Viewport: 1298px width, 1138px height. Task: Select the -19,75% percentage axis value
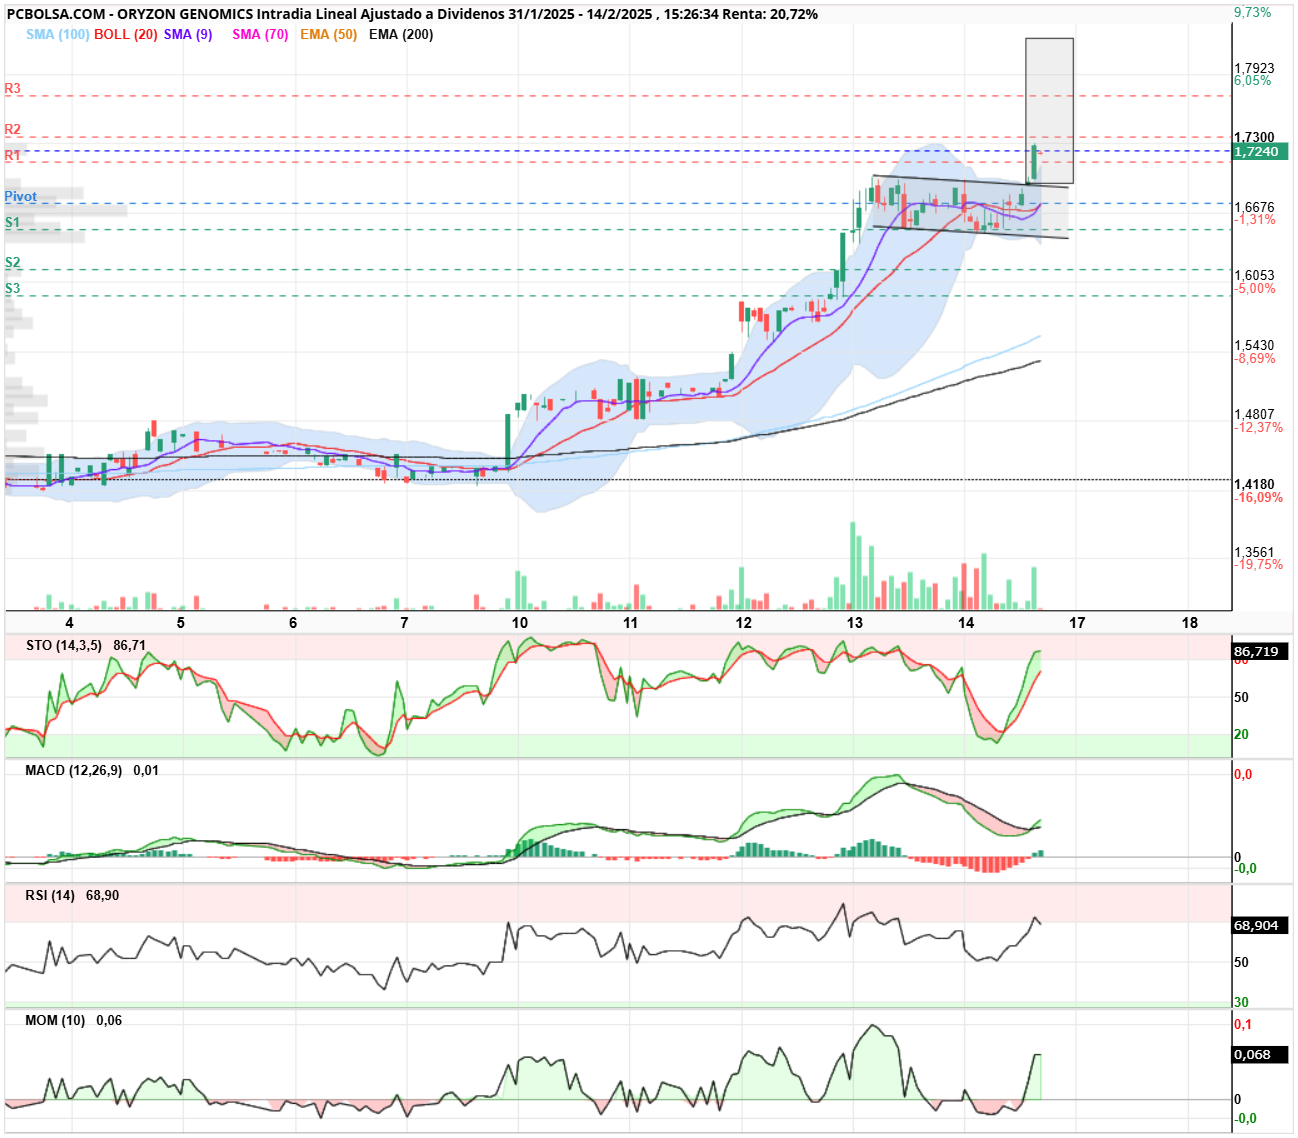(1258, 565)
